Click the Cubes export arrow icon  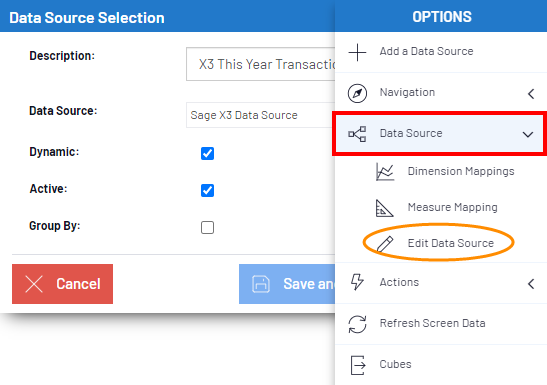[x=358, y=365]
